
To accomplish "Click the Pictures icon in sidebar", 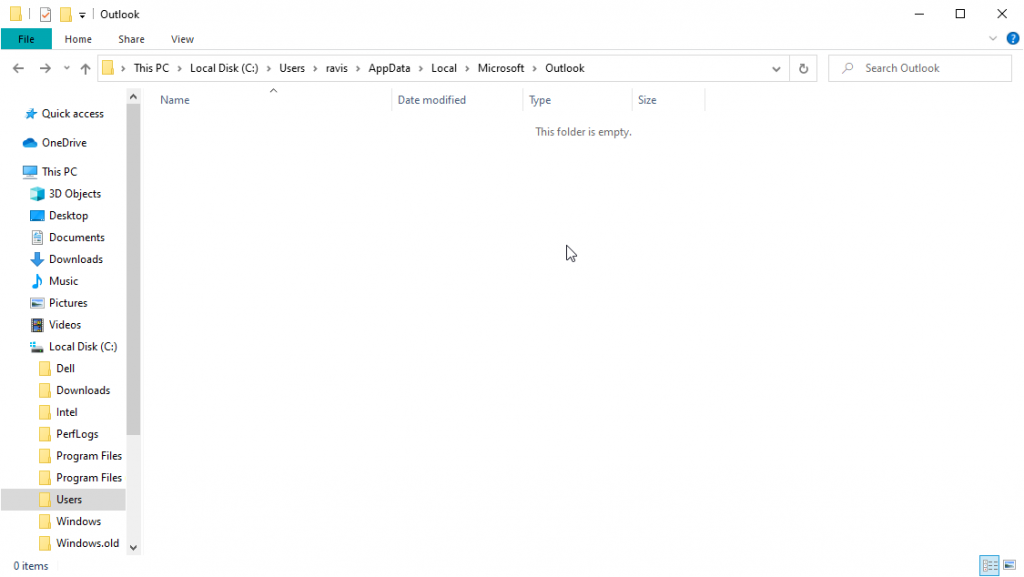I will pos(37,303).
